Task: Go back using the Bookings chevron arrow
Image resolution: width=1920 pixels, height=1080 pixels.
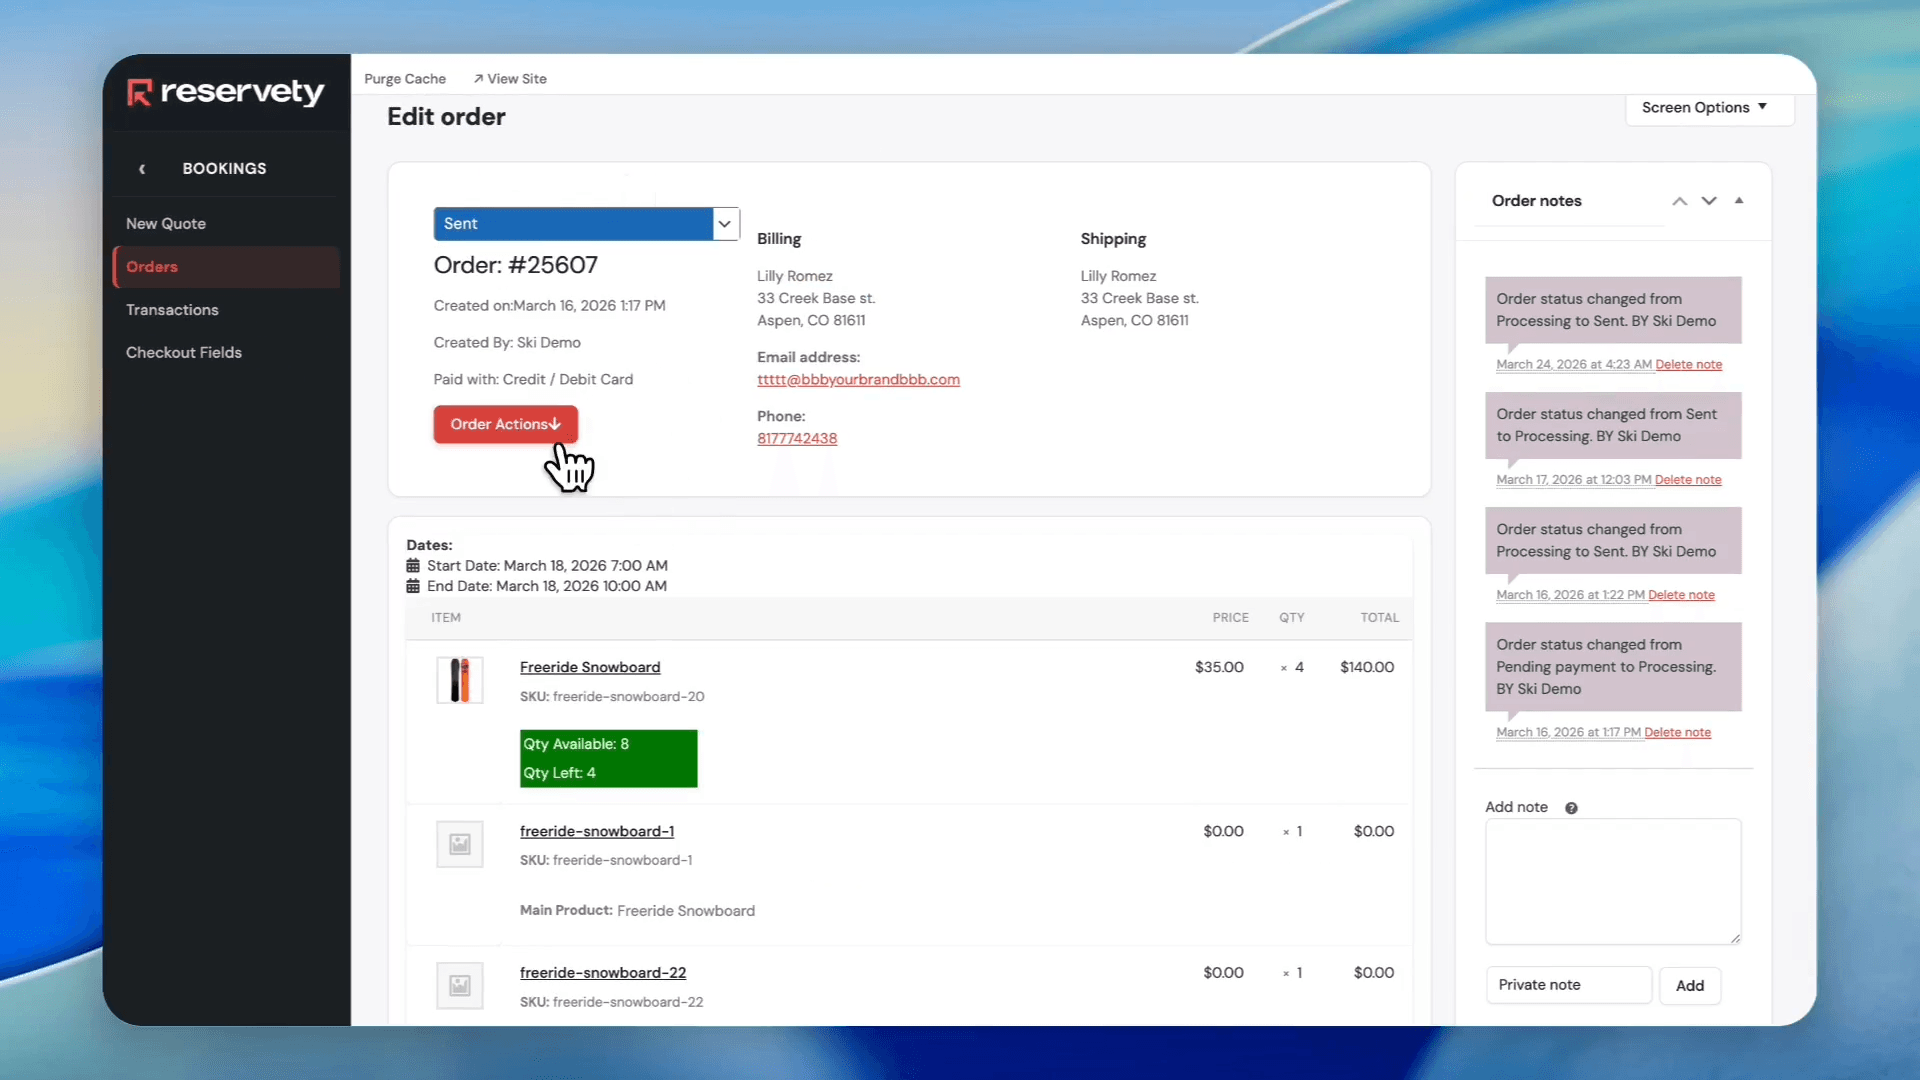Action: click(142, 169)
